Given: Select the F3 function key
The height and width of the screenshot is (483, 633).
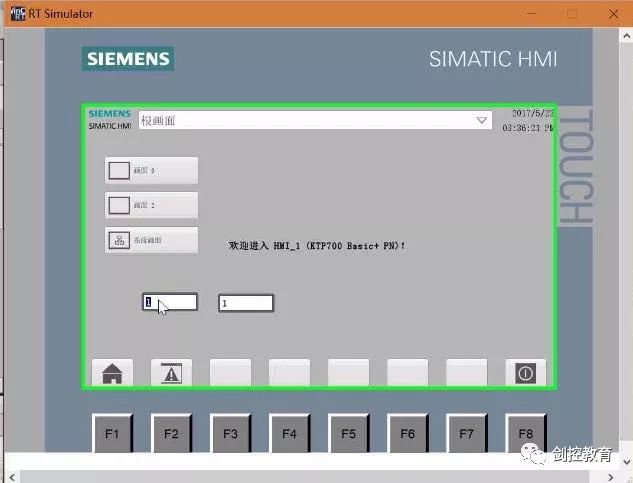Looking at the screenshot, I should point(231,434).
